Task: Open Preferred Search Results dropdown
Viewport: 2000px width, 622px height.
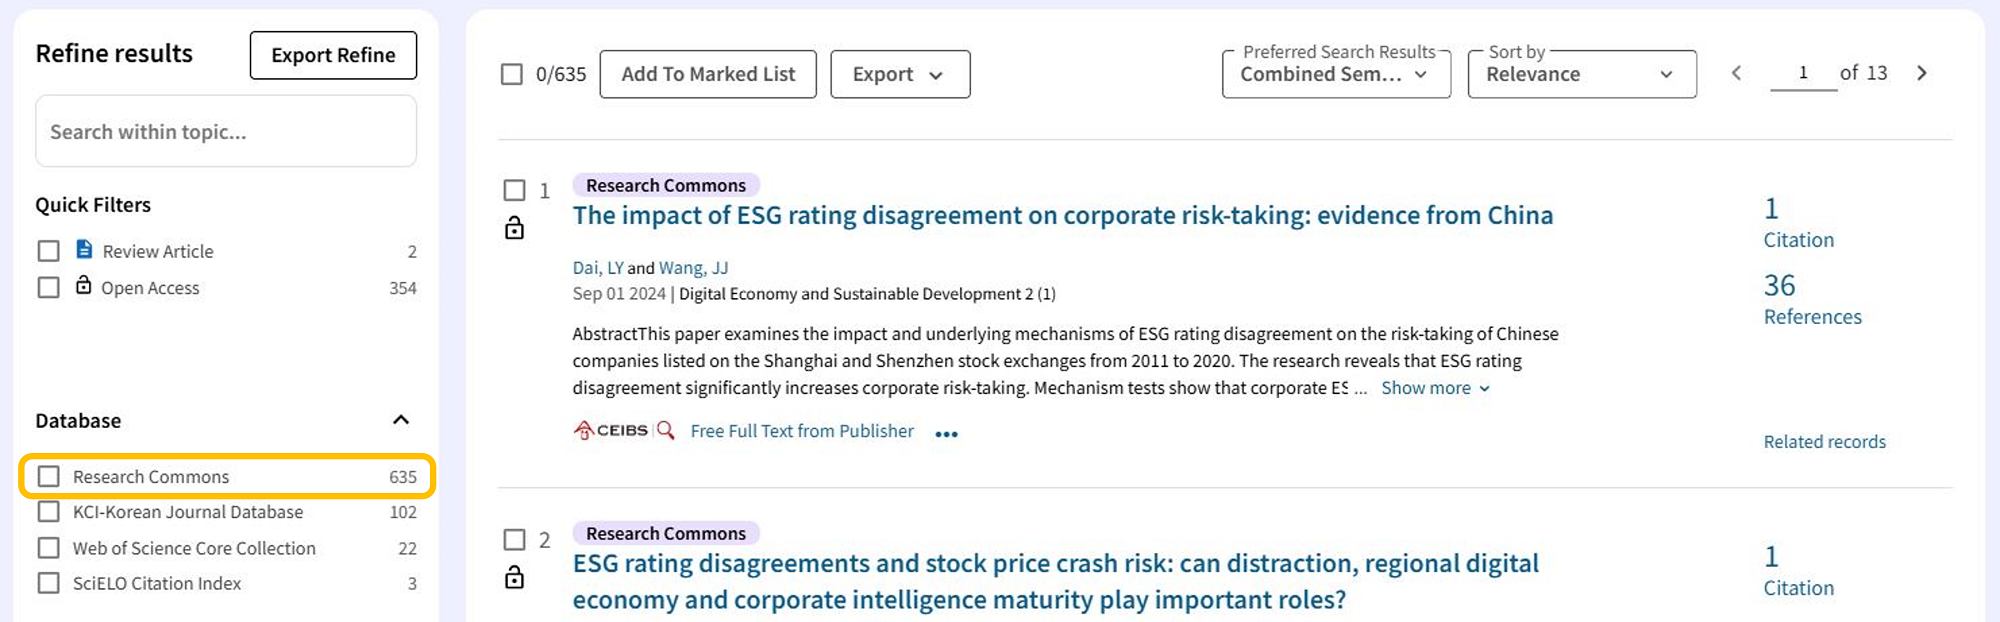Action: coord(1335,74)
